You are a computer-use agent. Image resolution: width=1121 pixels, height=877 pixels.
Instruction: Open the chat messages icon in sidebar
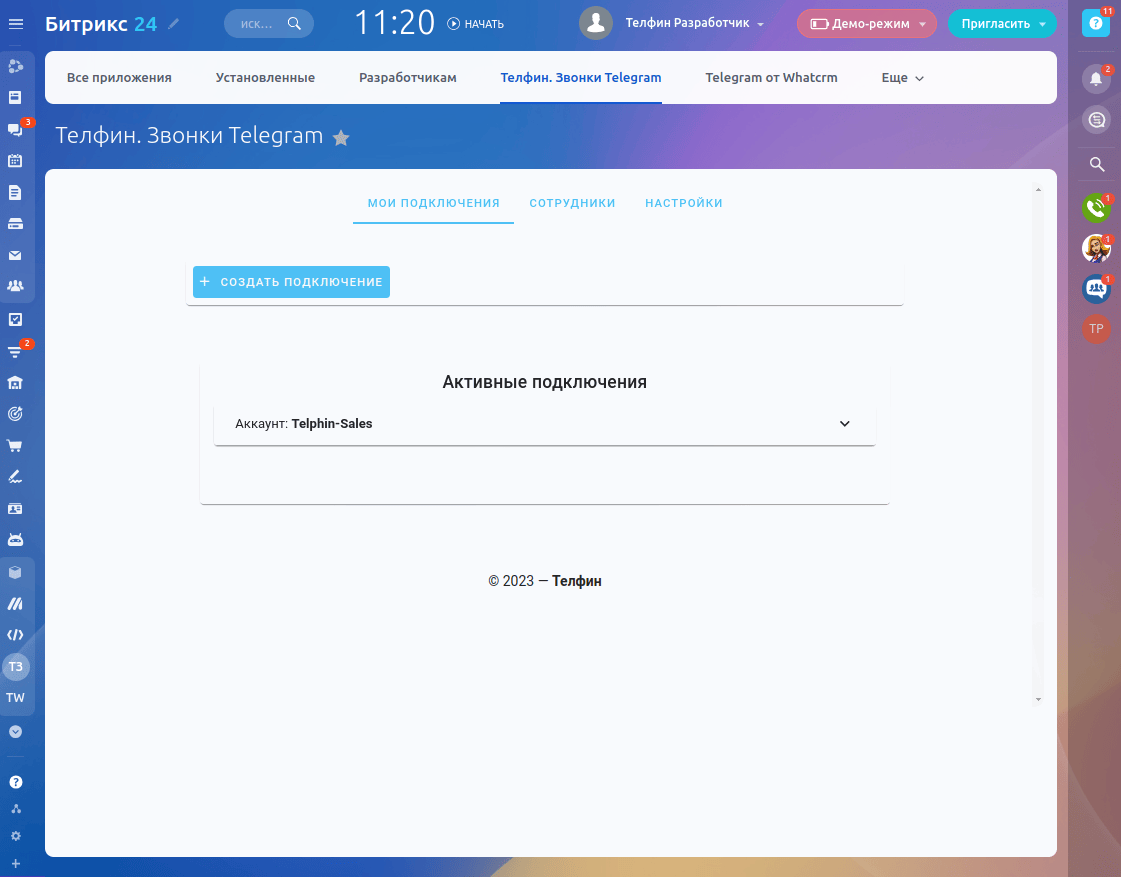(15, 129)
